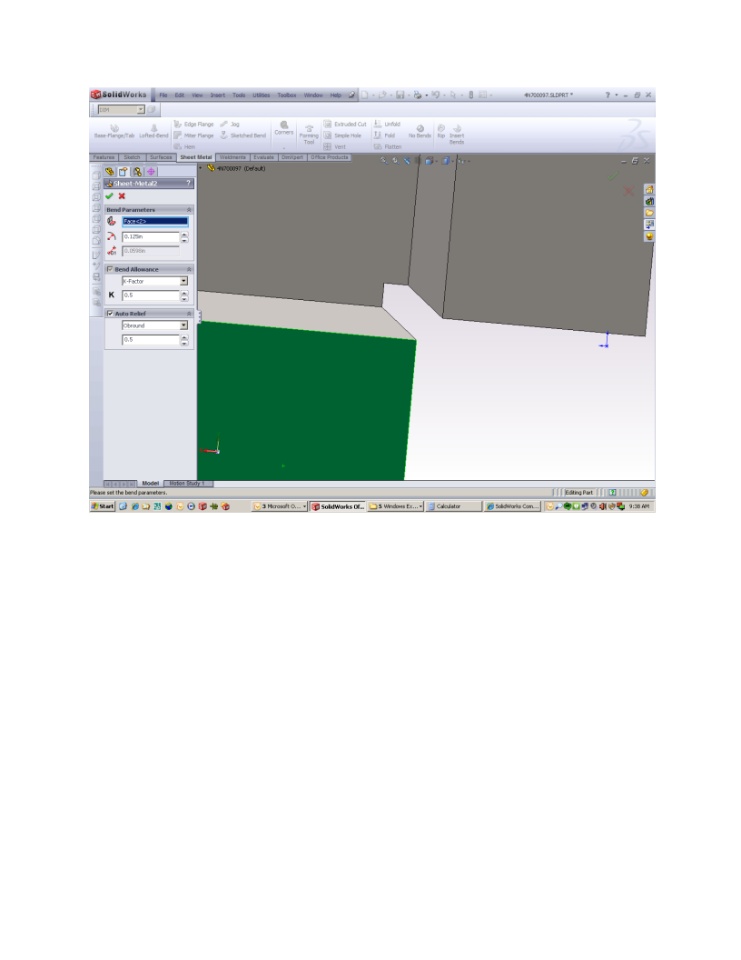Accept the Sheet-Metal2 feature with green checkmark

point(109,196)
